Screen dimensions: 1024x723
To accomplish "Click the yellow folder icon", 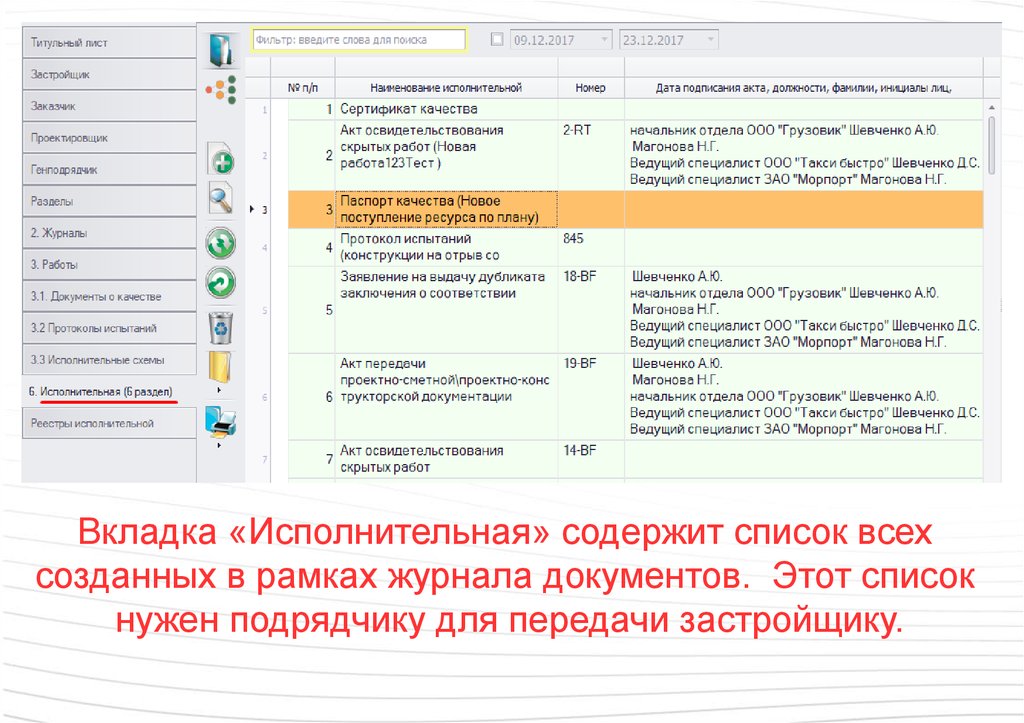I will (x=219, y=367).
